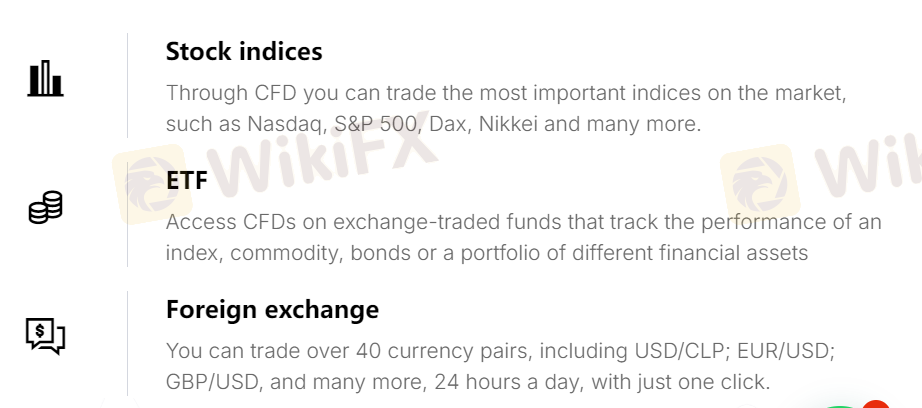Click the Foreign exchange dollar chat icon
This screenshot has width=922, height=408.
45,336
